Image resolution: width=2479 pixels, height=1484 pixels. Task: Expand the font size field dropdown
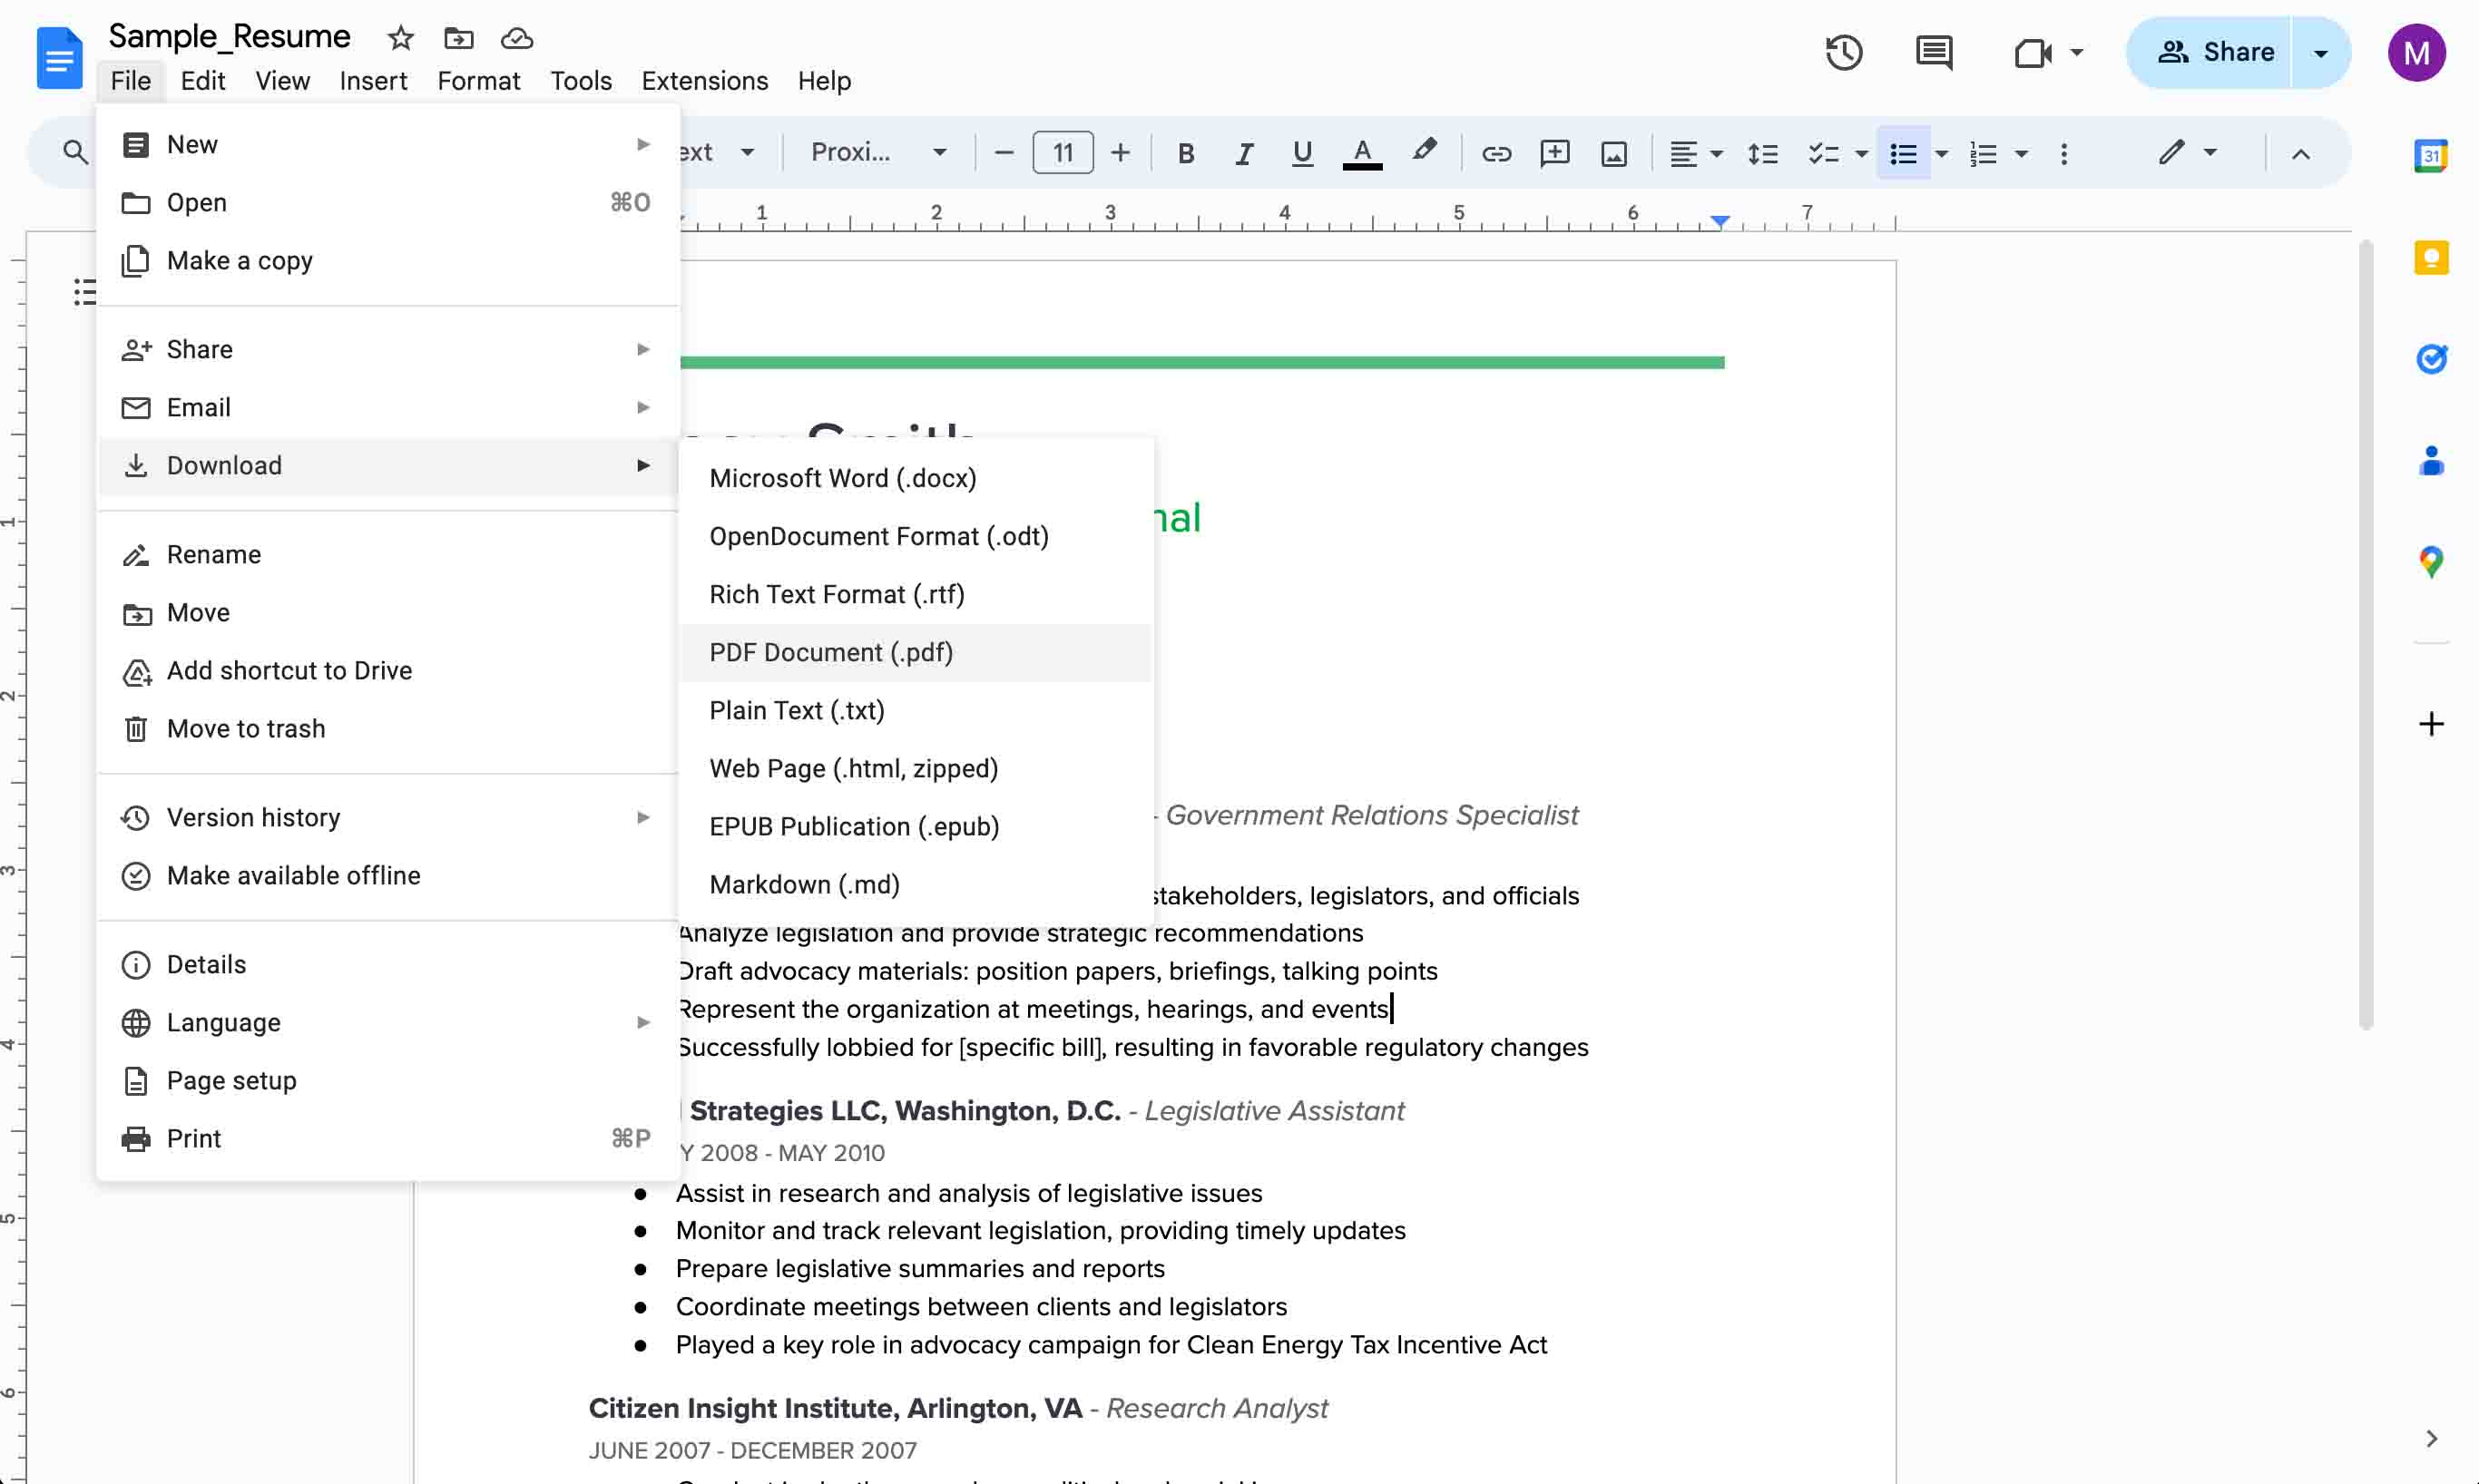(x=1062, y=153)
